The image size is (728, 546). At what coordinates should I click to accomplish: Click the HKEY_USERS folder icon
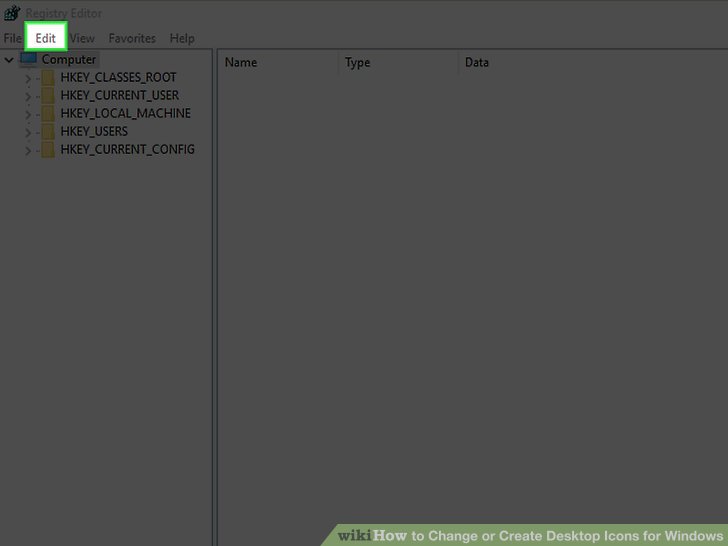pyautogui.click(x=48, y=132)
